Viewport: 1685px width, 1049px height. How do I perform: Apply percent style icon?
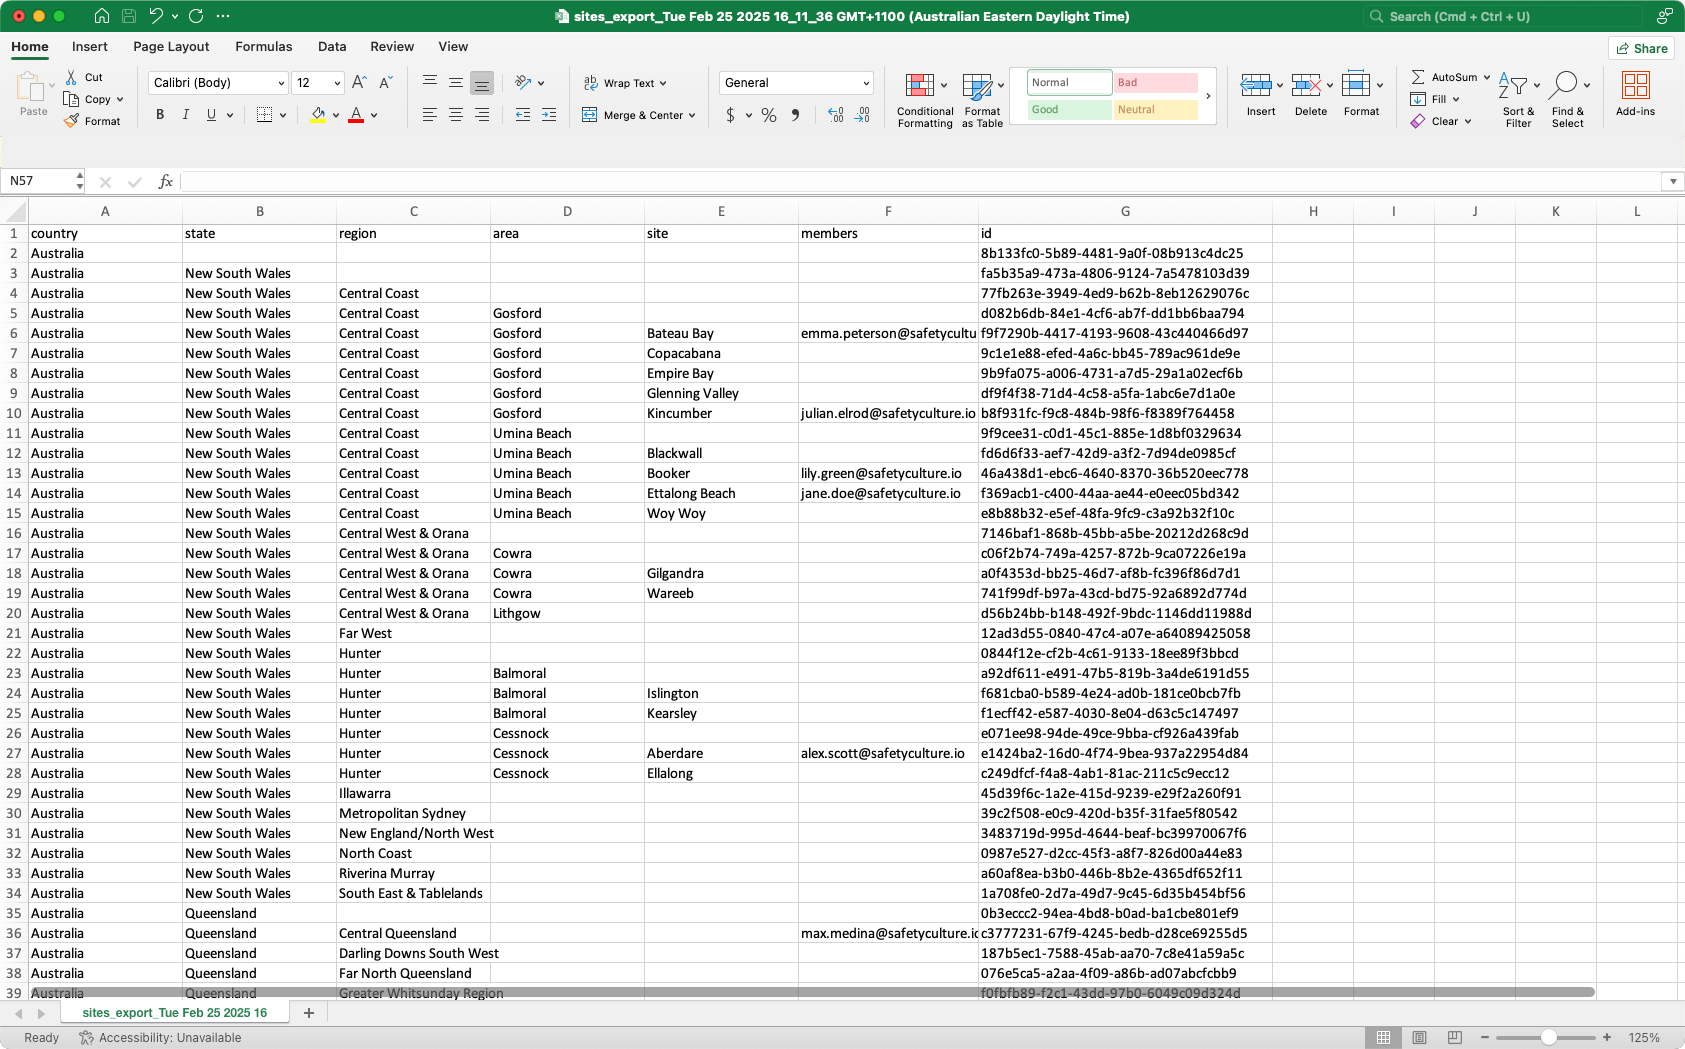click(x=769, y=115)
